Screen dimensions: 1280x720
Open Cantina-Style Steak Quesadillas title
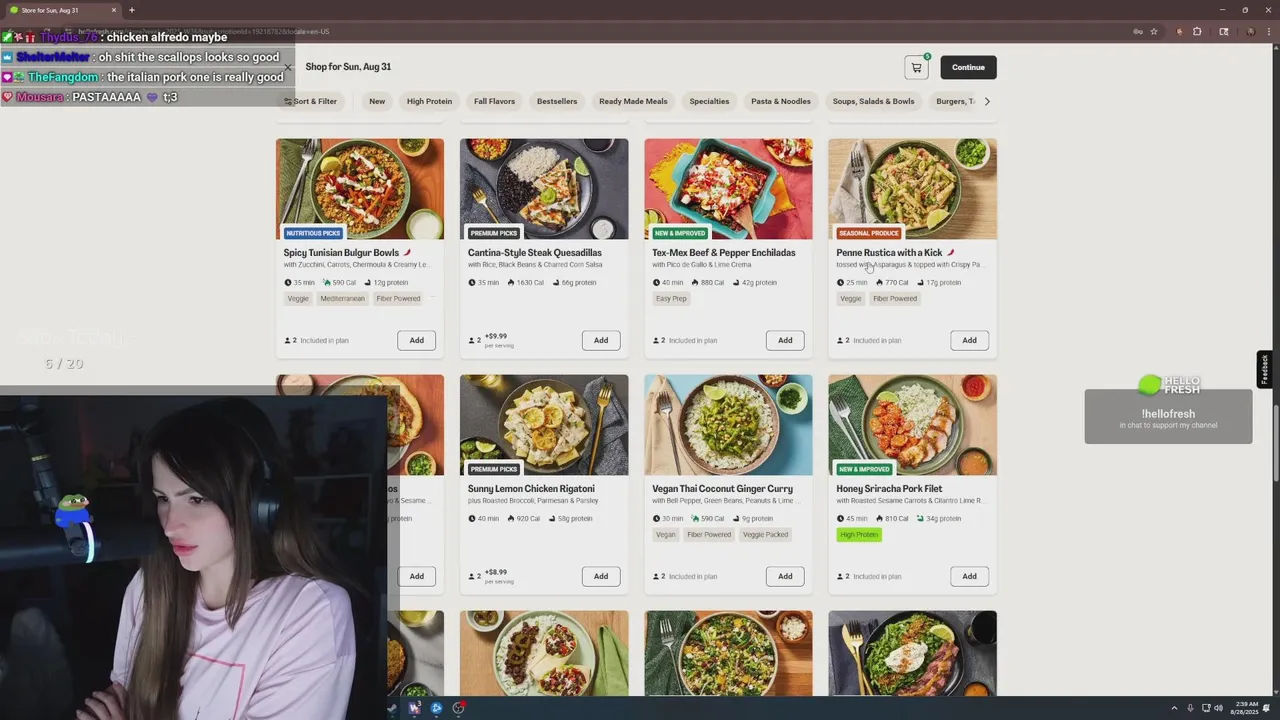point(535,253)
